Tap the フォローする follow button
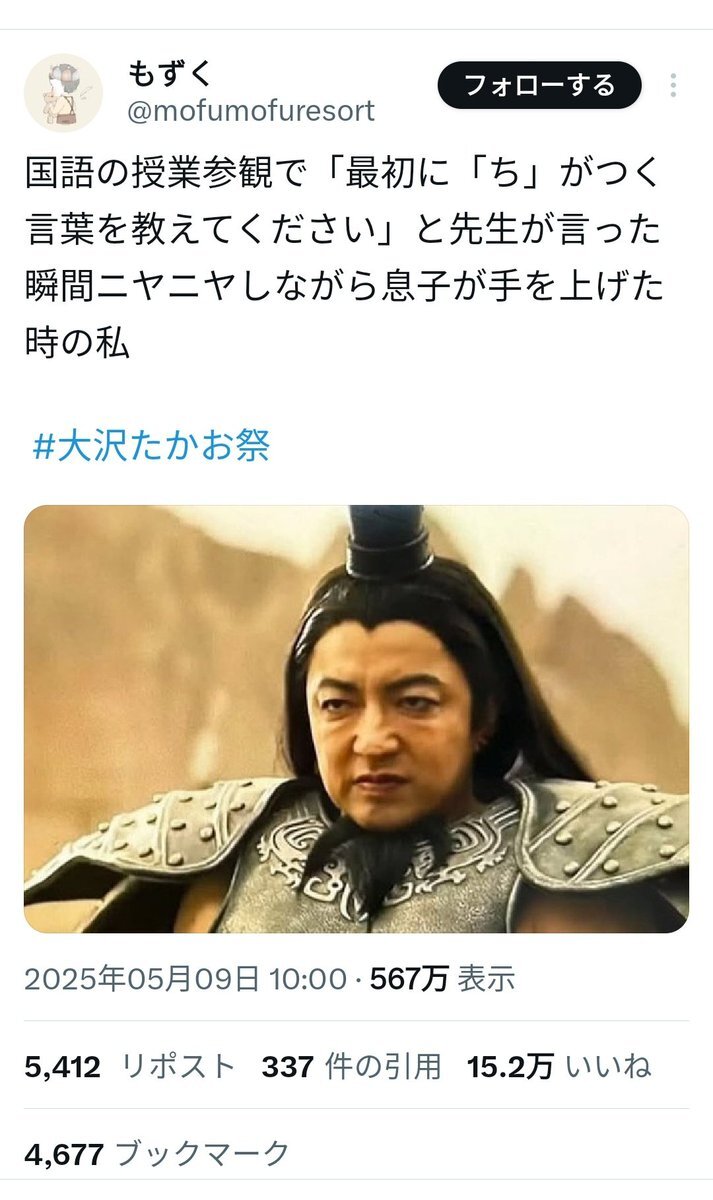The height and width of the screenshot is (1200, 713). point(539,85)
